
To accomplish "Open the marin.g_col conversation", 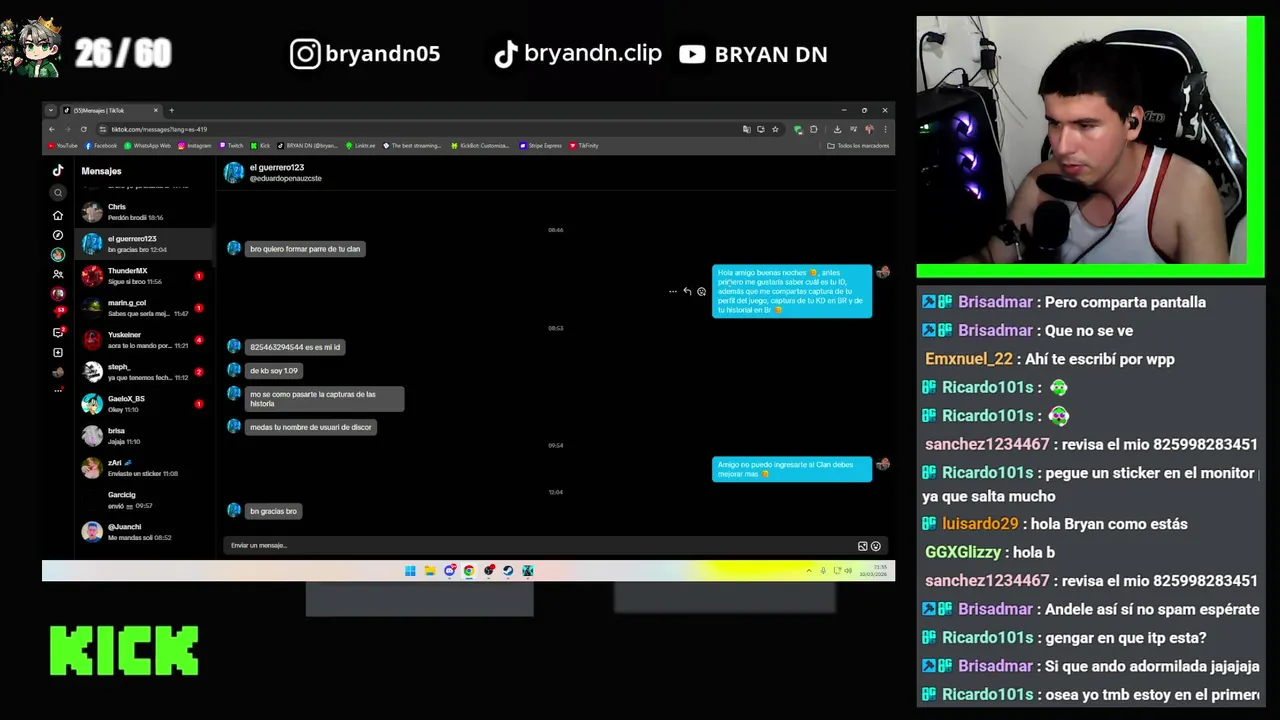I will coord(145,308).
